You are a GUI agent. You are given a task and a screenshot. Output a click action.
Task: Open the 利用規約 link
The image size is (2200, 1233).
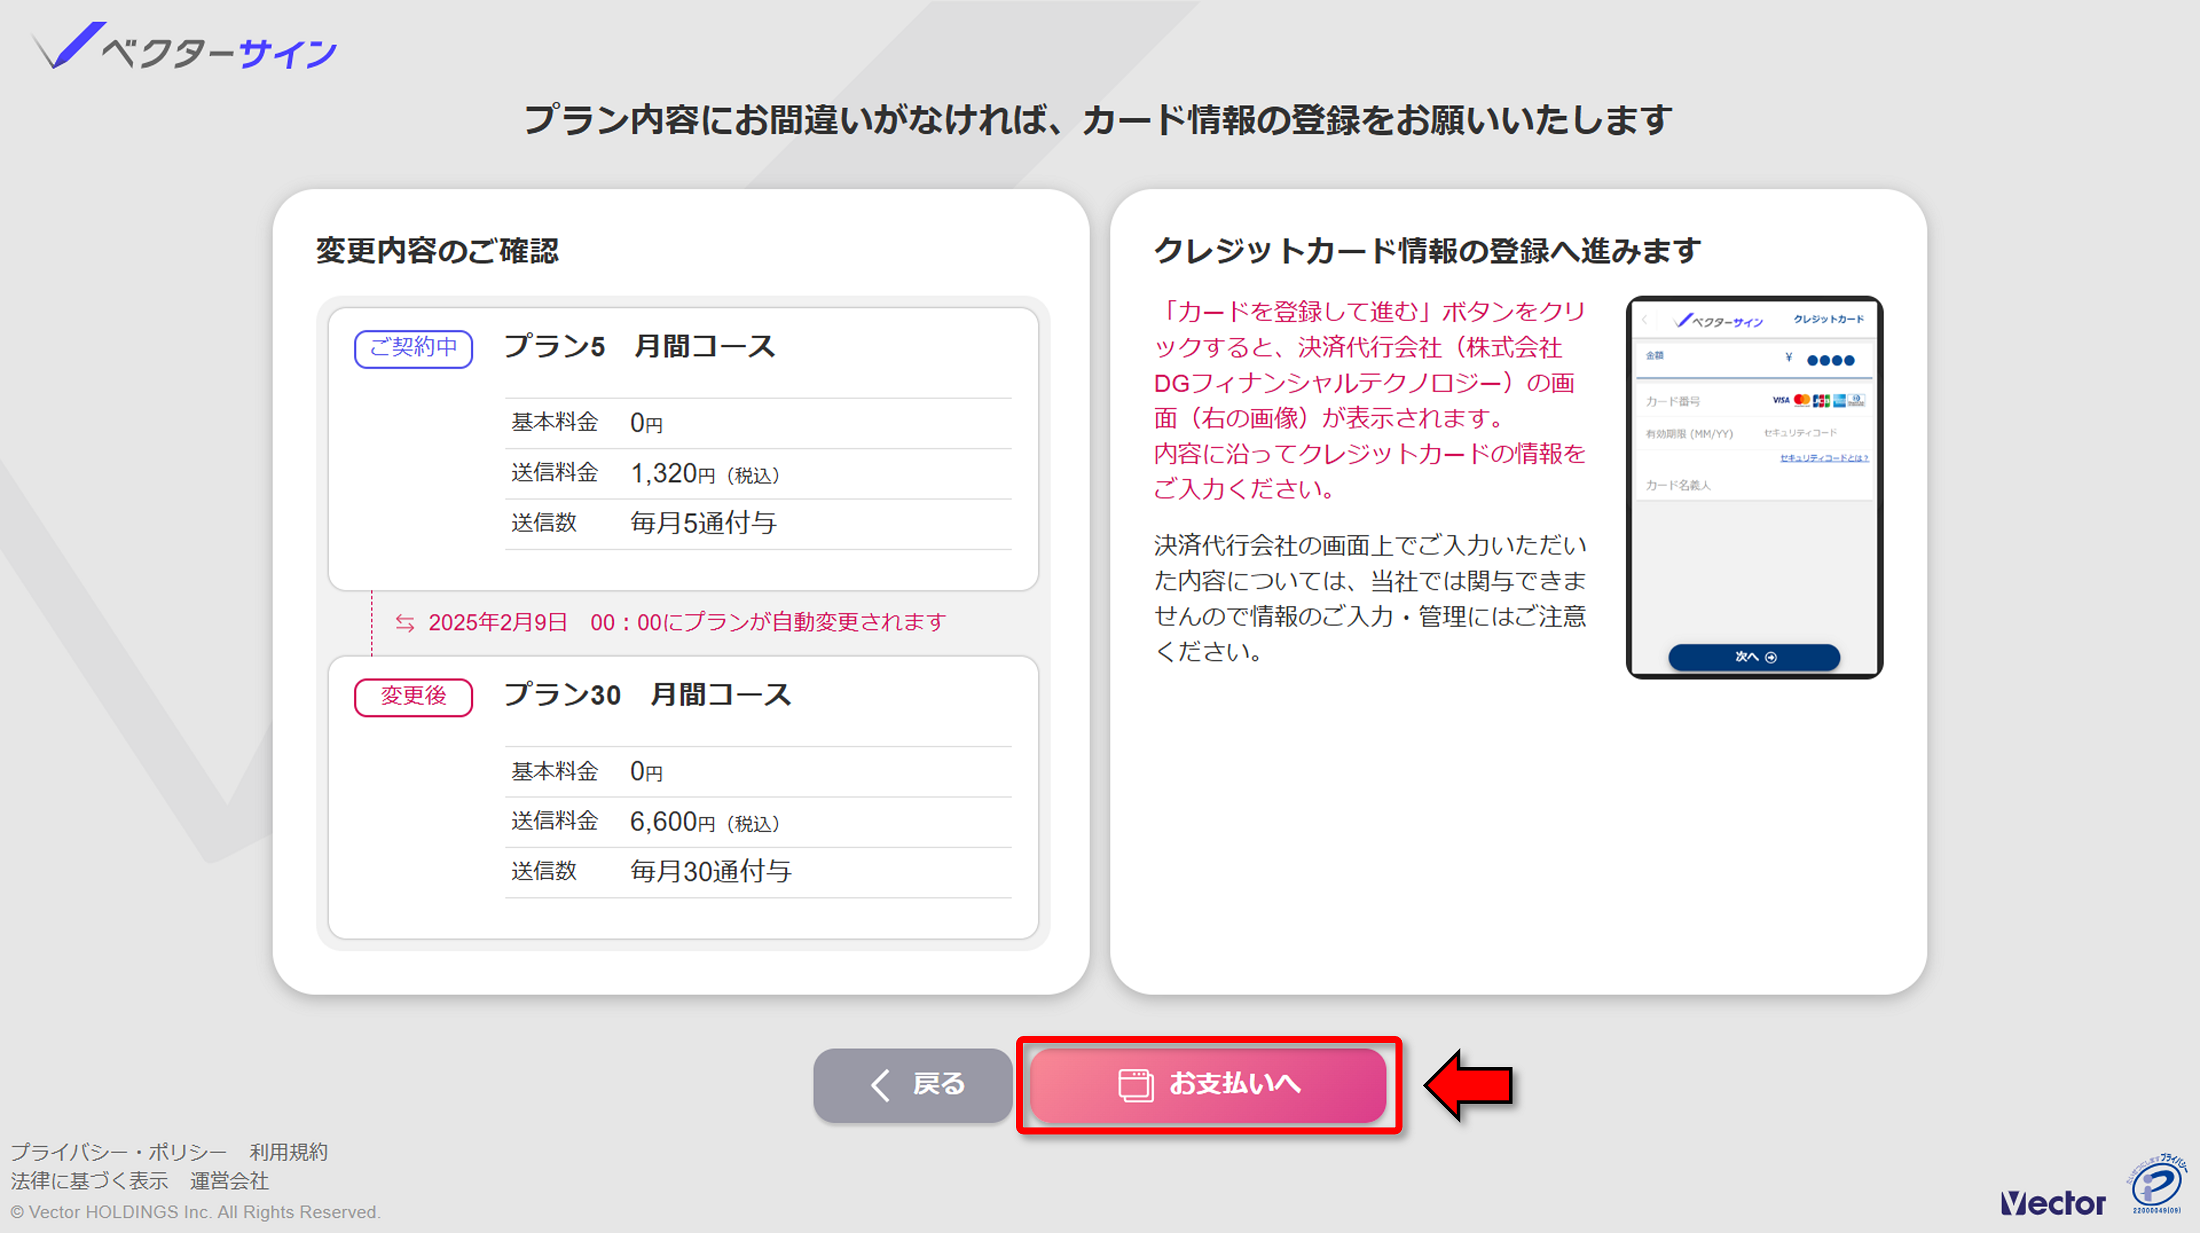[x=289, y=1152]
